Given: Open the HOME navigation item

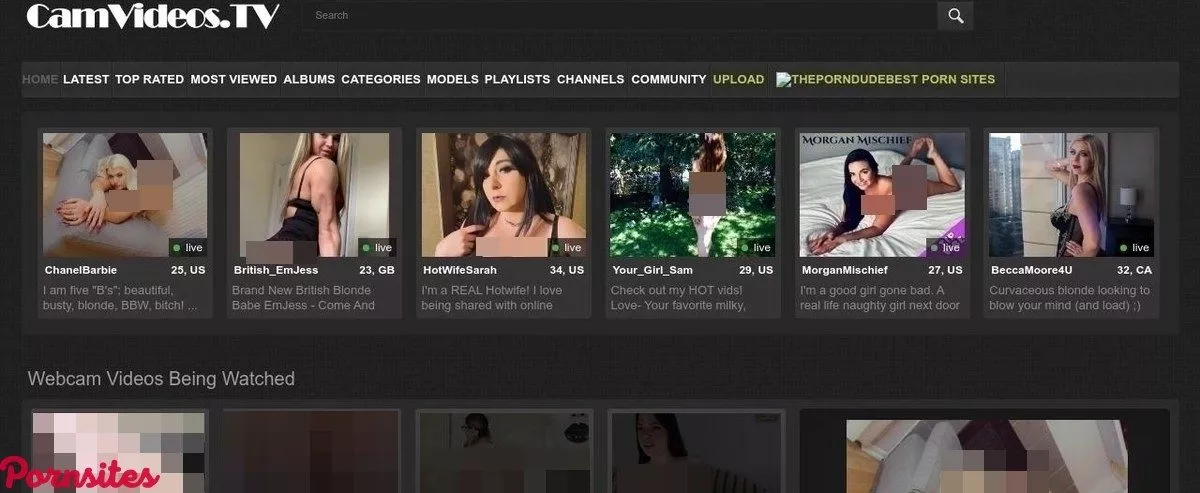Looking at the screenshot, I should [40, 79].
